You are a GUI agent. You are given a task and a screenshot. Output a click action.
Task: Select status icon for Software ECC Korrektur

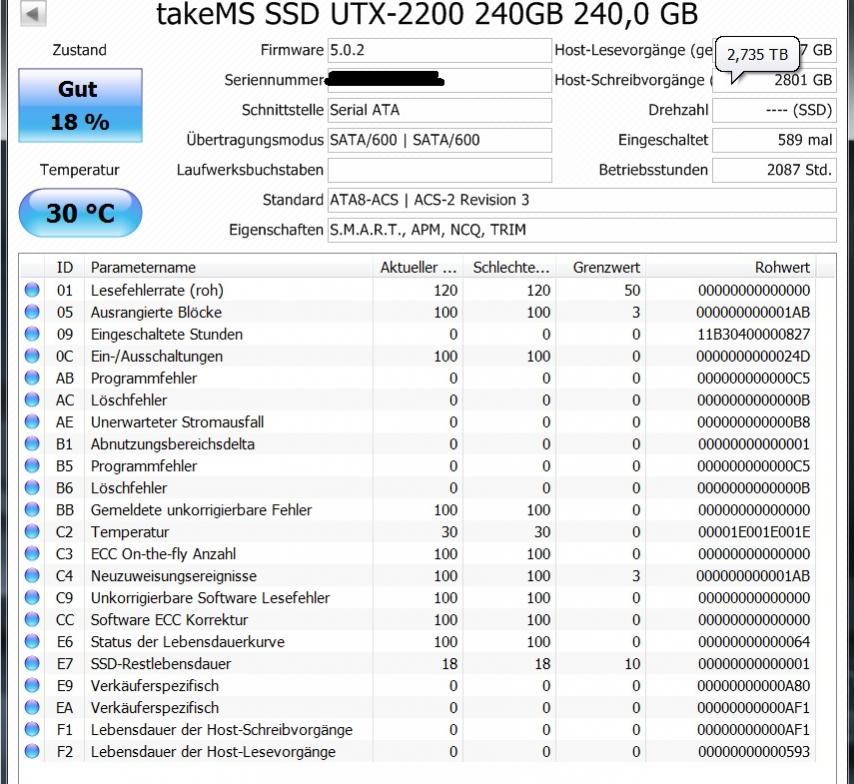point(32,619)
